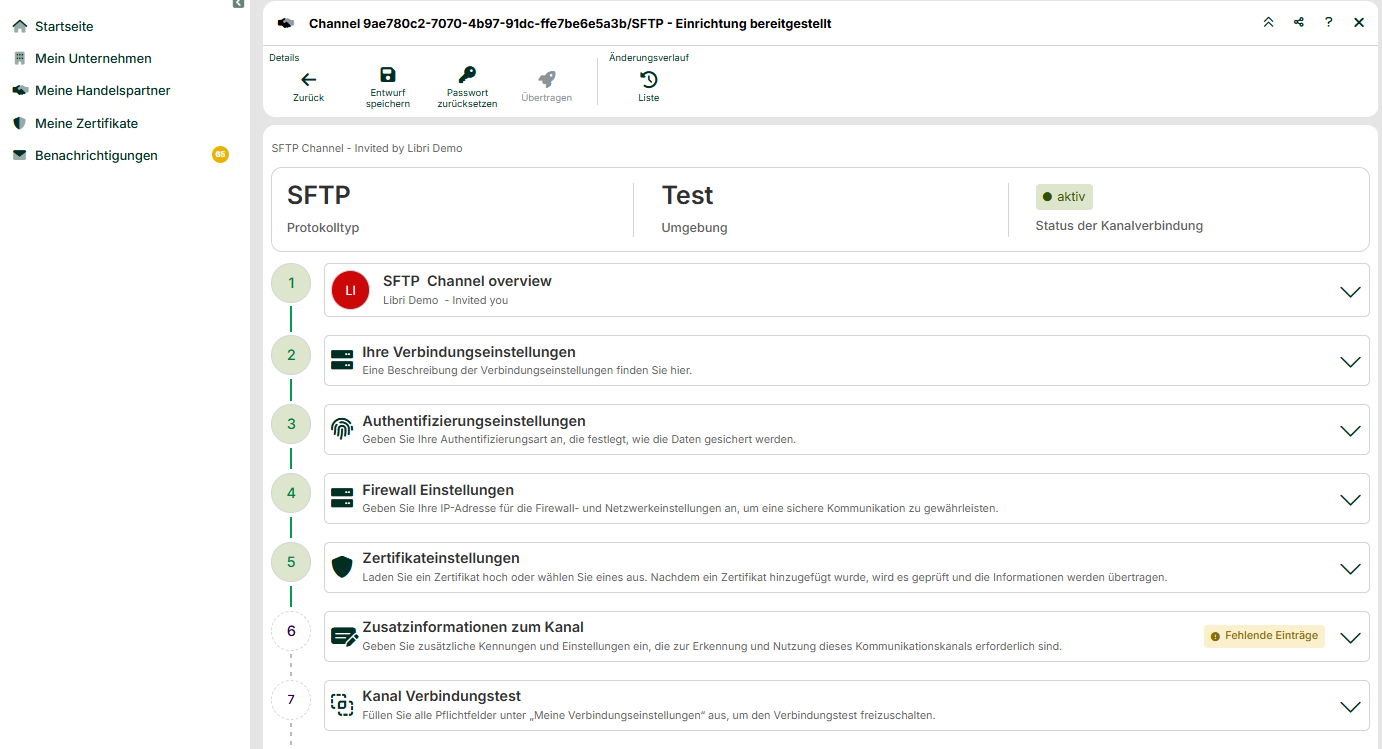The width and height of the screenshot is (1382, 749).
Task: Click the shield icon of Zertifikateinstellungen
Action: click(x=342, y=567)
